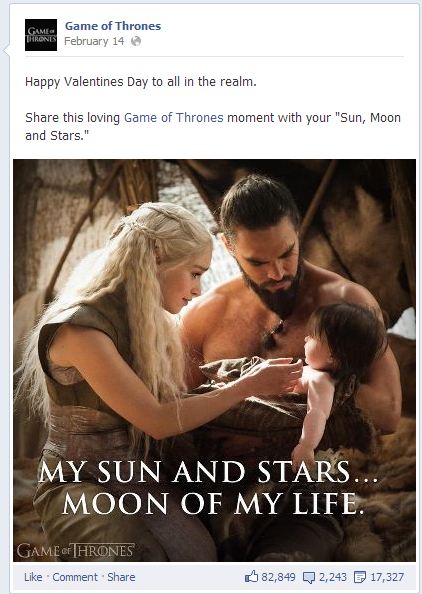Click the speech bubble comments icon

point(309,577)
